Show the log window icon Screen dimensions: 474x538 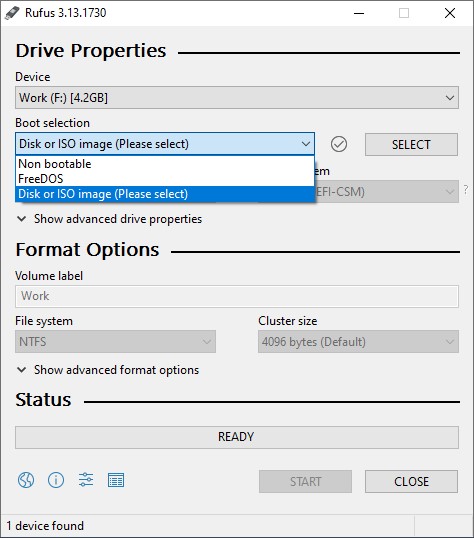tap(116, 480)
